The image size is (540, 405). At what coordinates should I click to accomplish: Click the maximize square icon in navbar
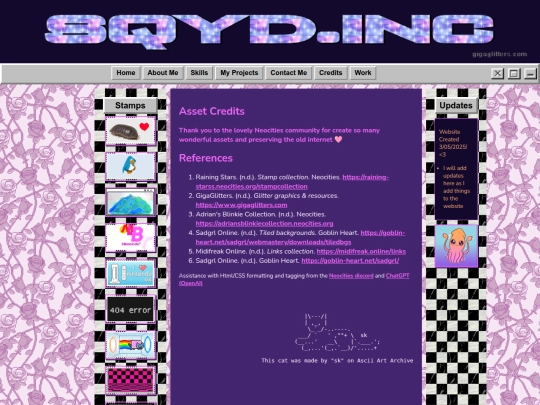(x=514, y=73)
